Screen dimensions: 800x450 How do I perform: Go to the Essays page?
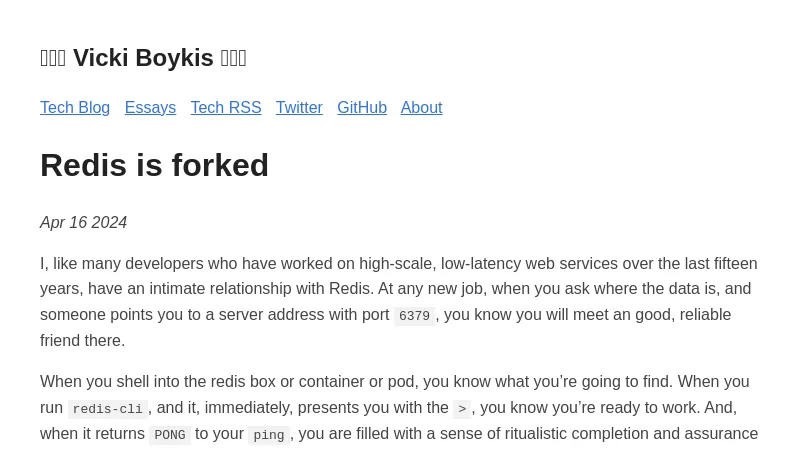[150, 108]
